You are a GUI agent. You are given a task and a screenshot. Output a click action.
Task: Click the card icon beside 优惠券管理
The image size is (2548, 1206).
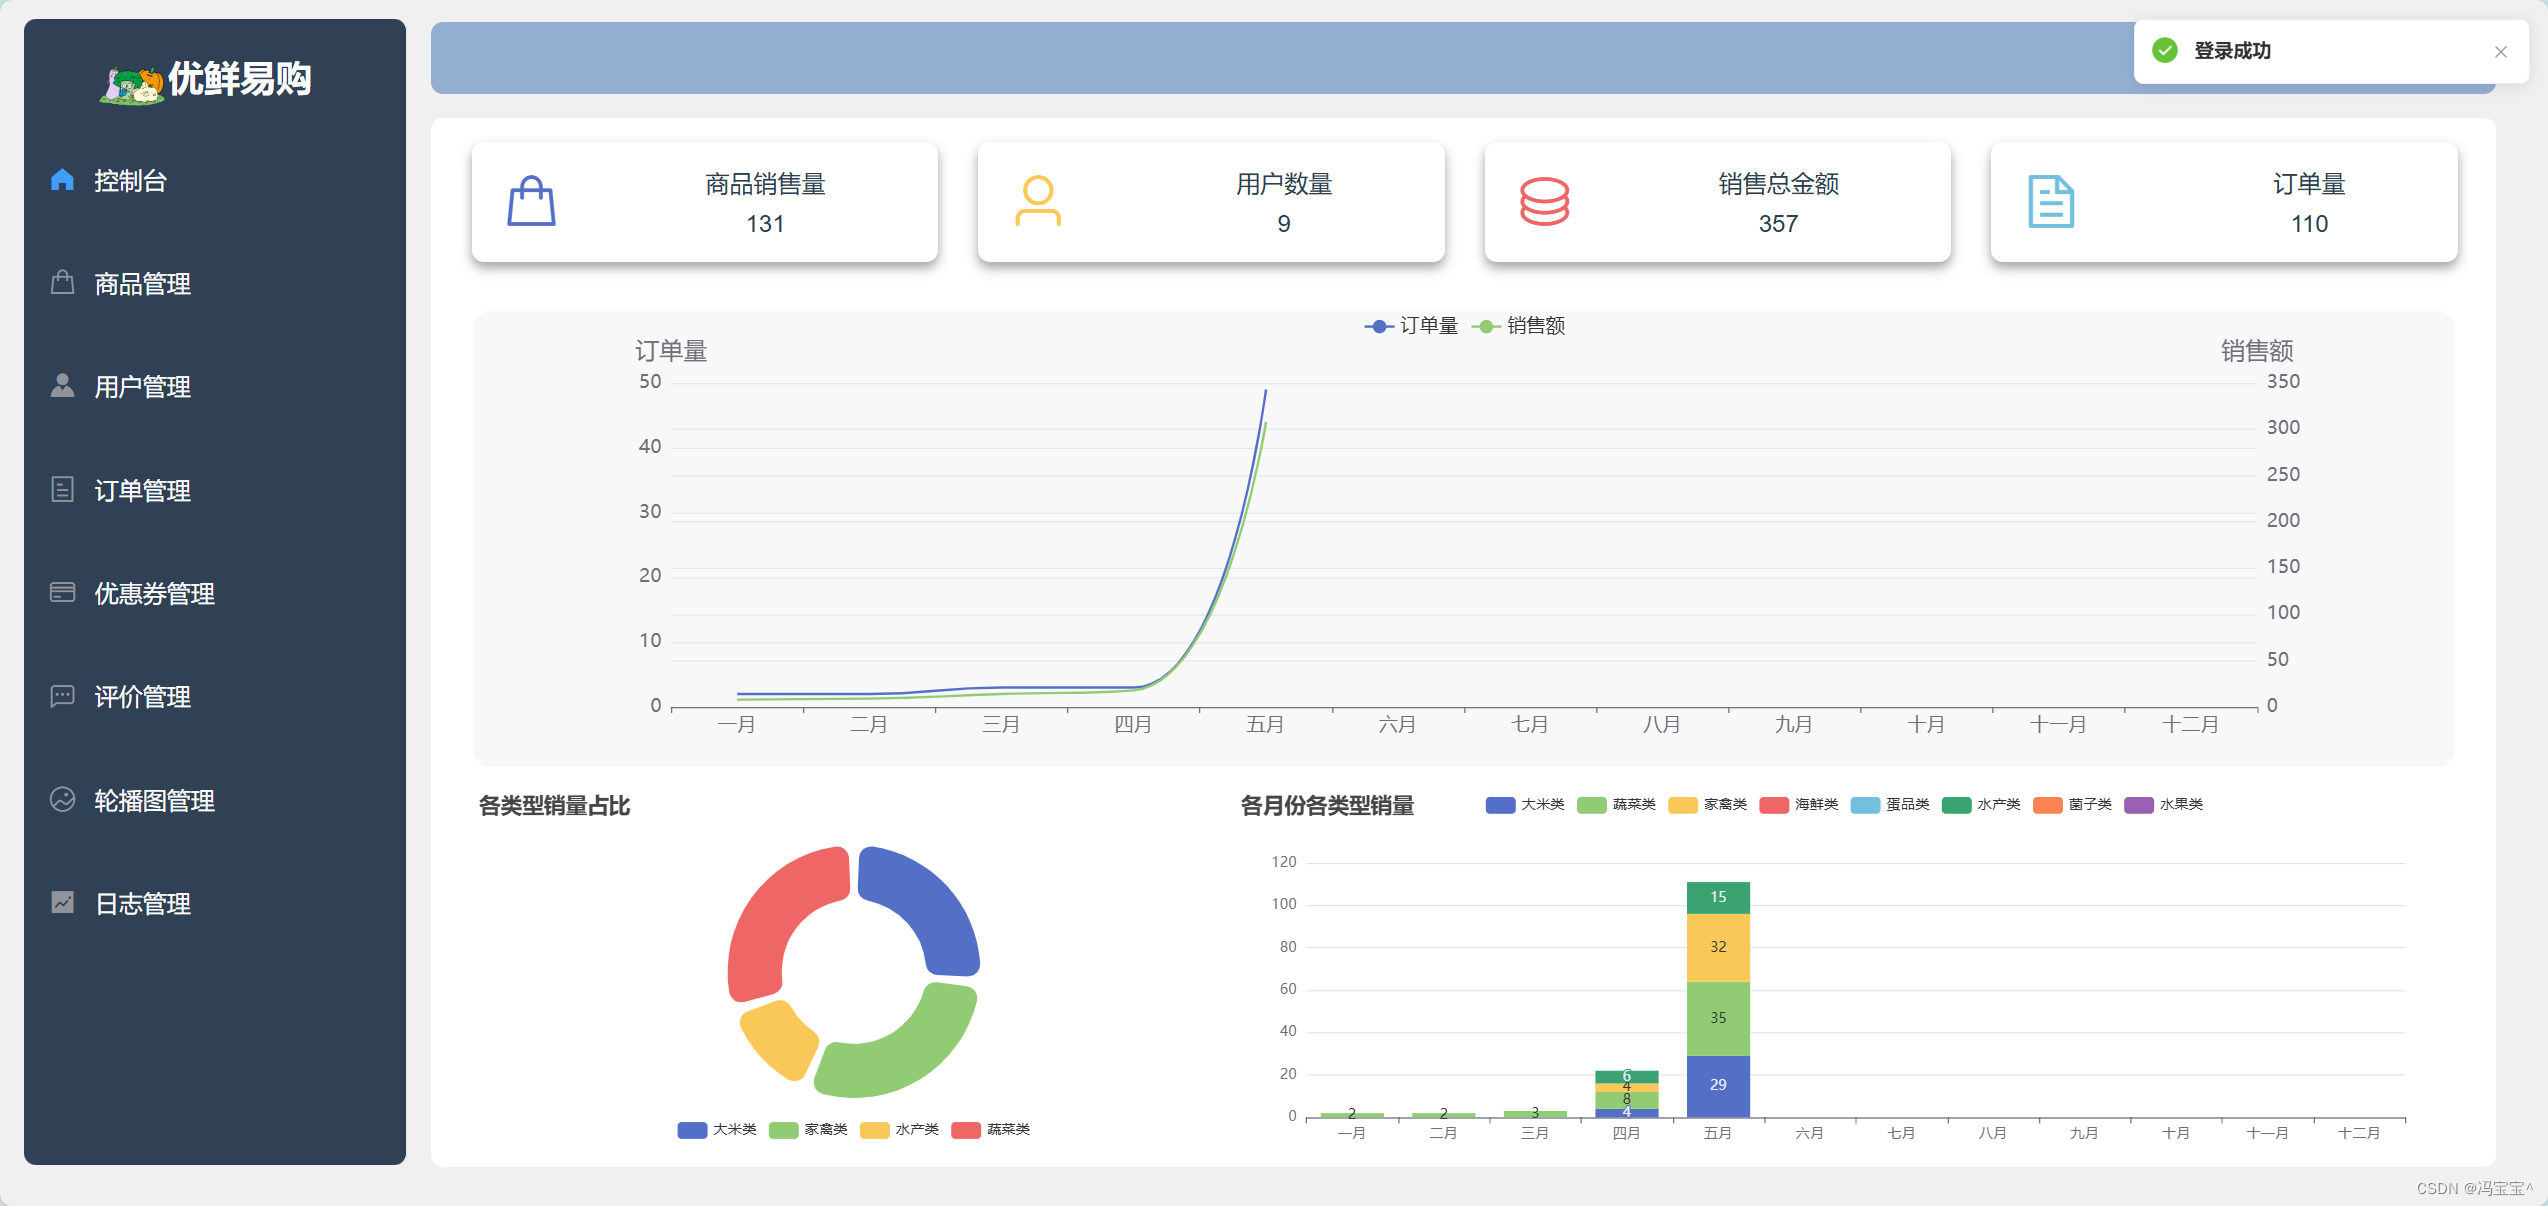[x=62, y=593]
